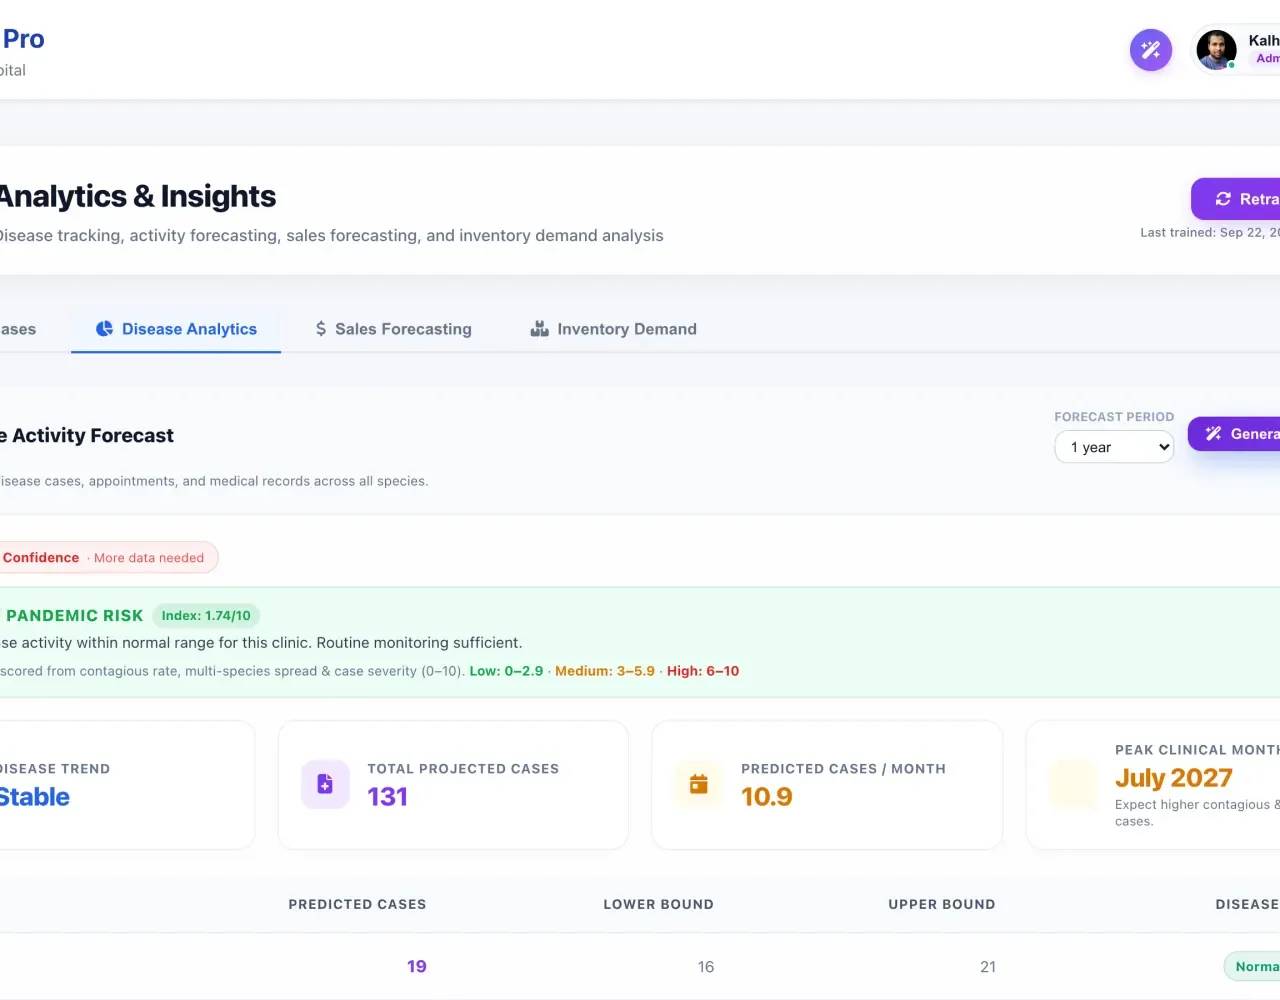This screenshot has height=1000, width=1280.
Task: Click the predicted cases value 19
Action: tap(417, 966)
